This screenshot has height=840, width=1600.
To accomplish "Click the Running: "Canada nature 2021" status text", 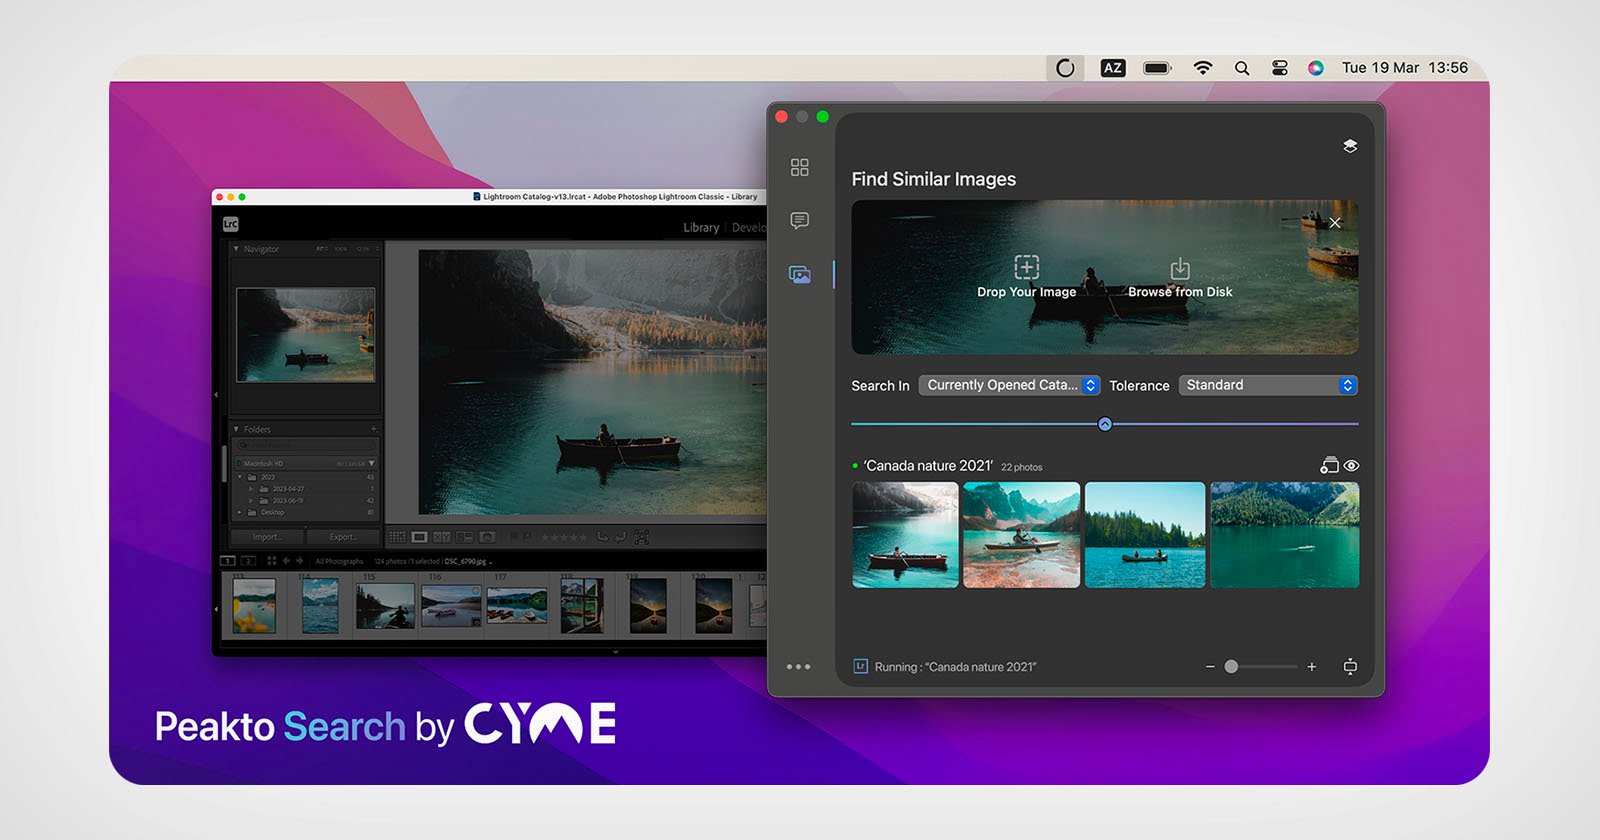I will coord(955,667).
